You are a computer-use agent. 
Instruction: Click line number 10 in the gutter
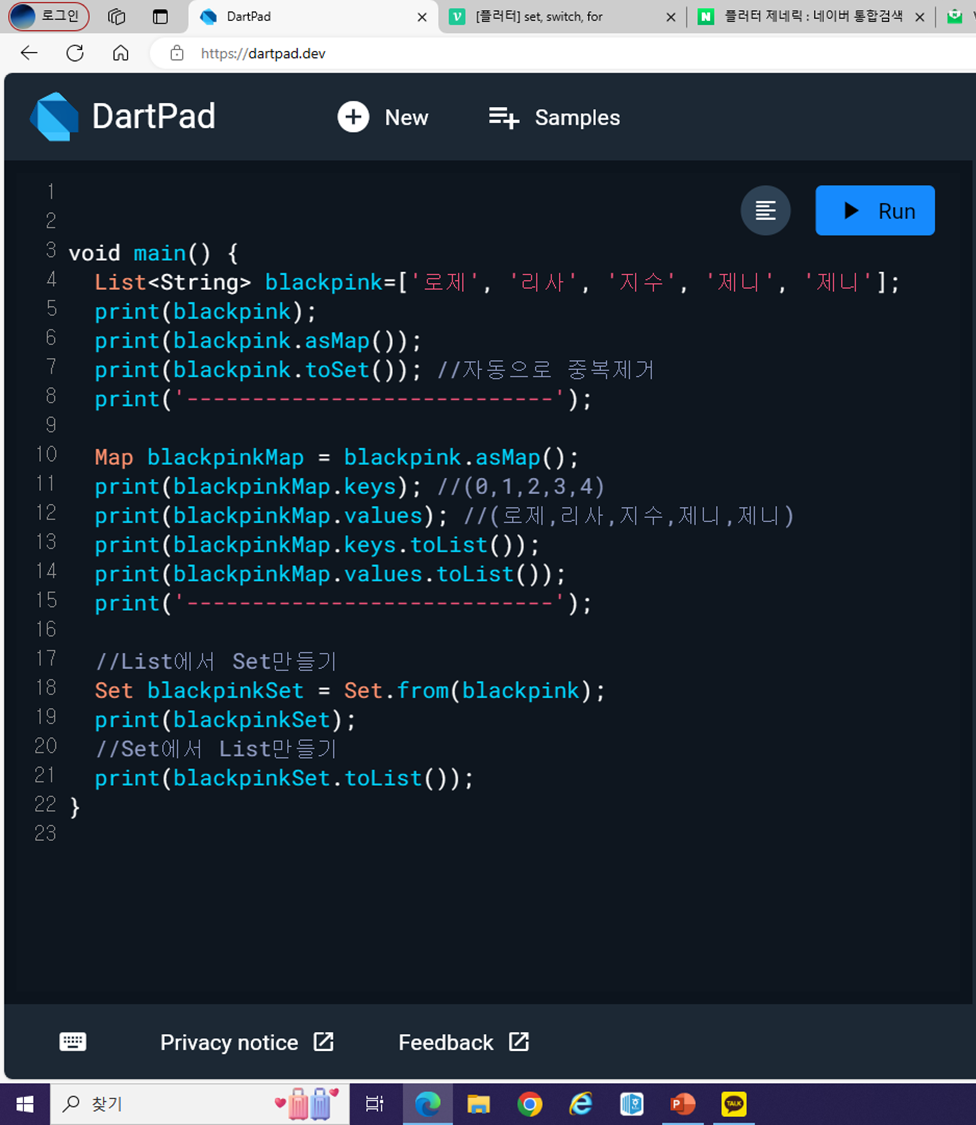(47, 454)
